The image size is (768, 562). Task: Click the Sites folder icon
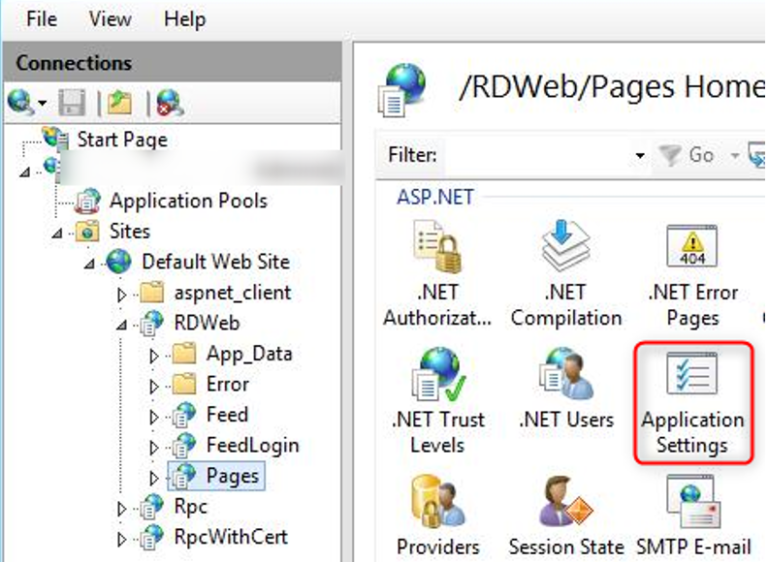[x=88, y=231]
